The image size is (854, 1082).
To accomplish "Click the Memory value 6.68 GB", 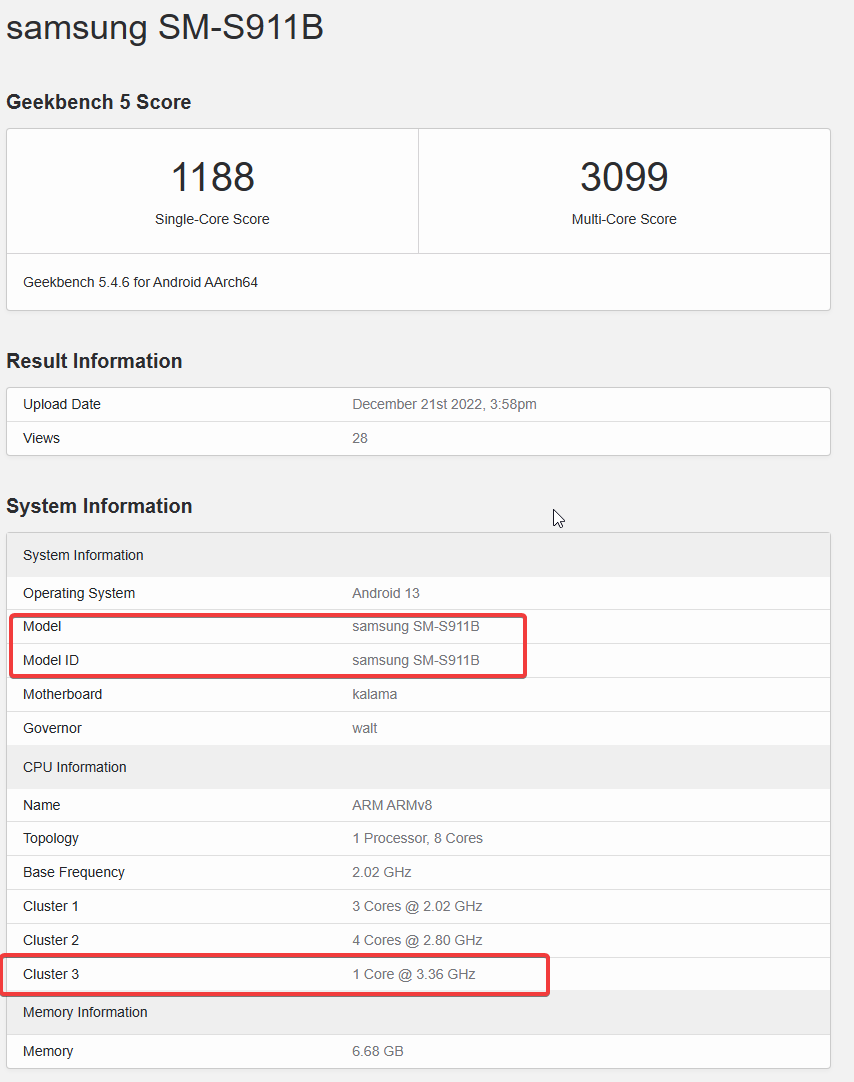I will [x=378, y=1051].
